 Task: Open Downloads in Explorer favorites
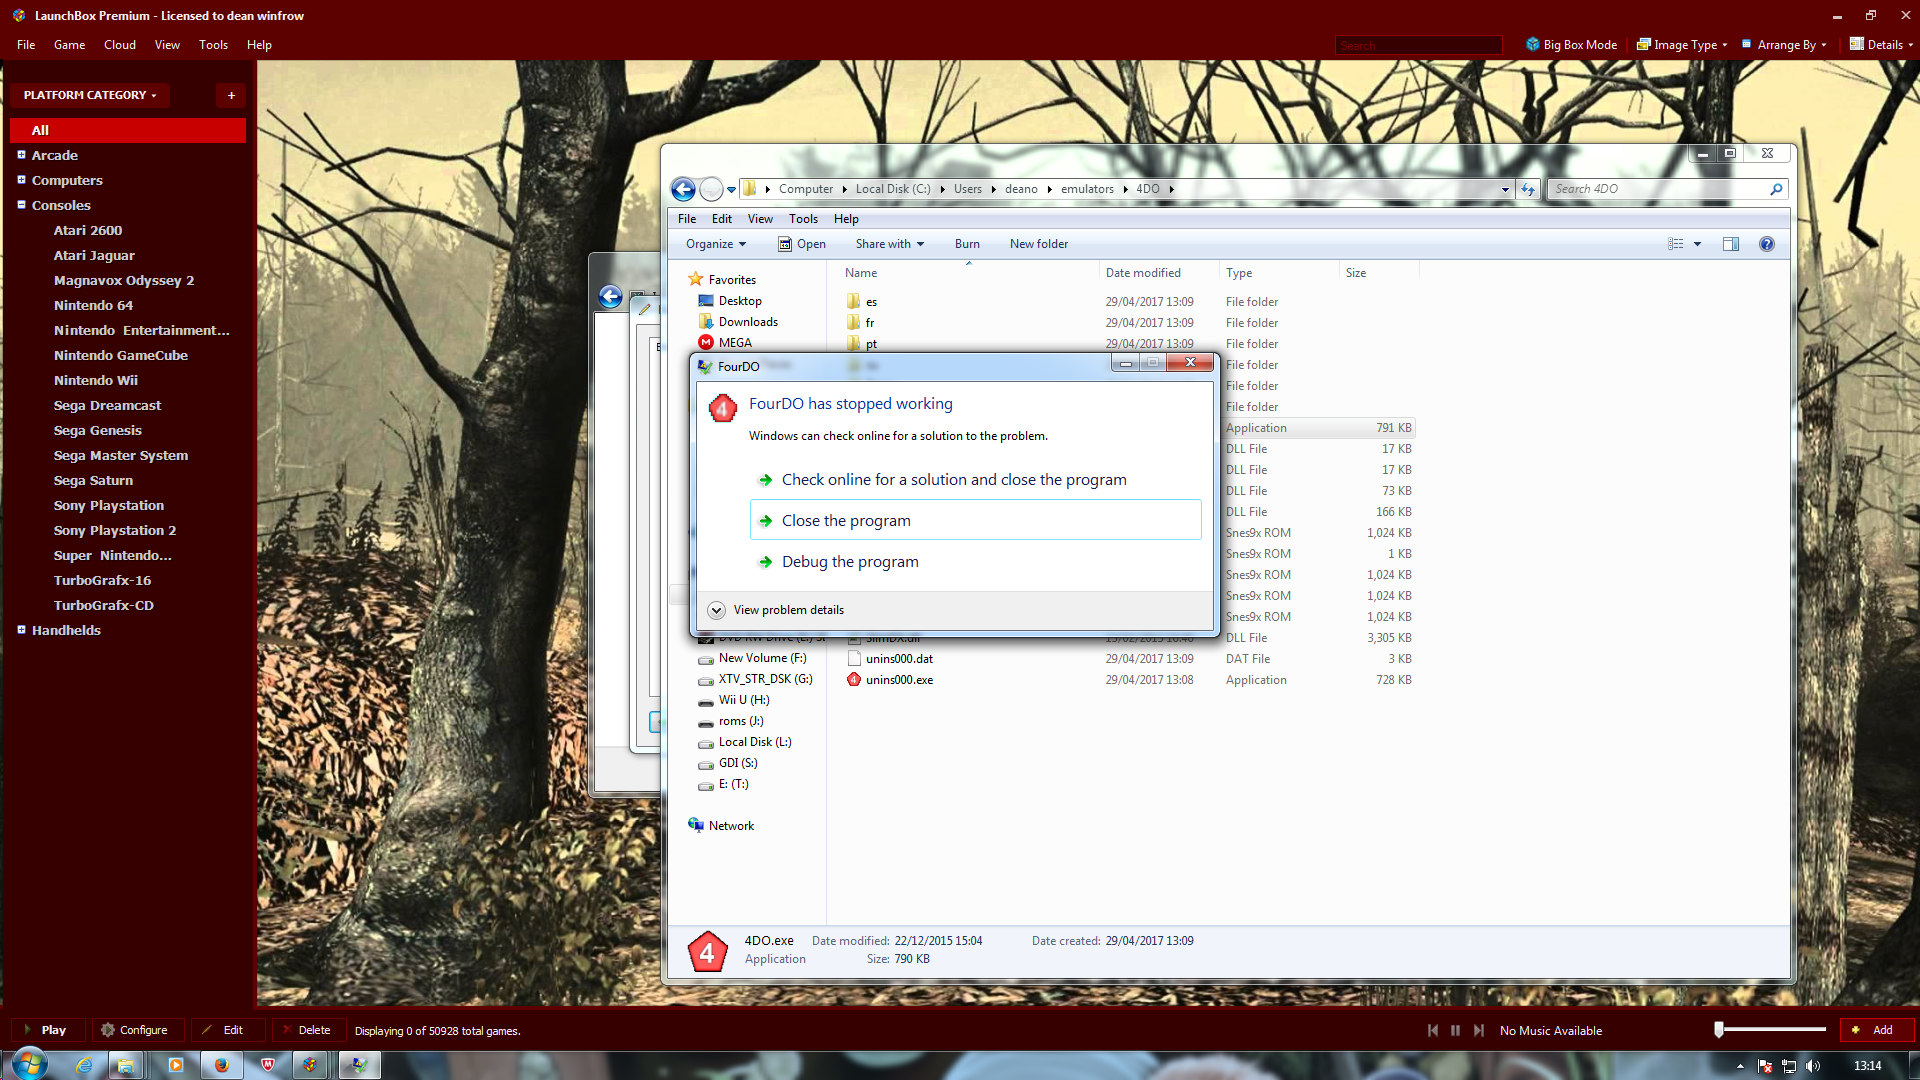[748, 322]
